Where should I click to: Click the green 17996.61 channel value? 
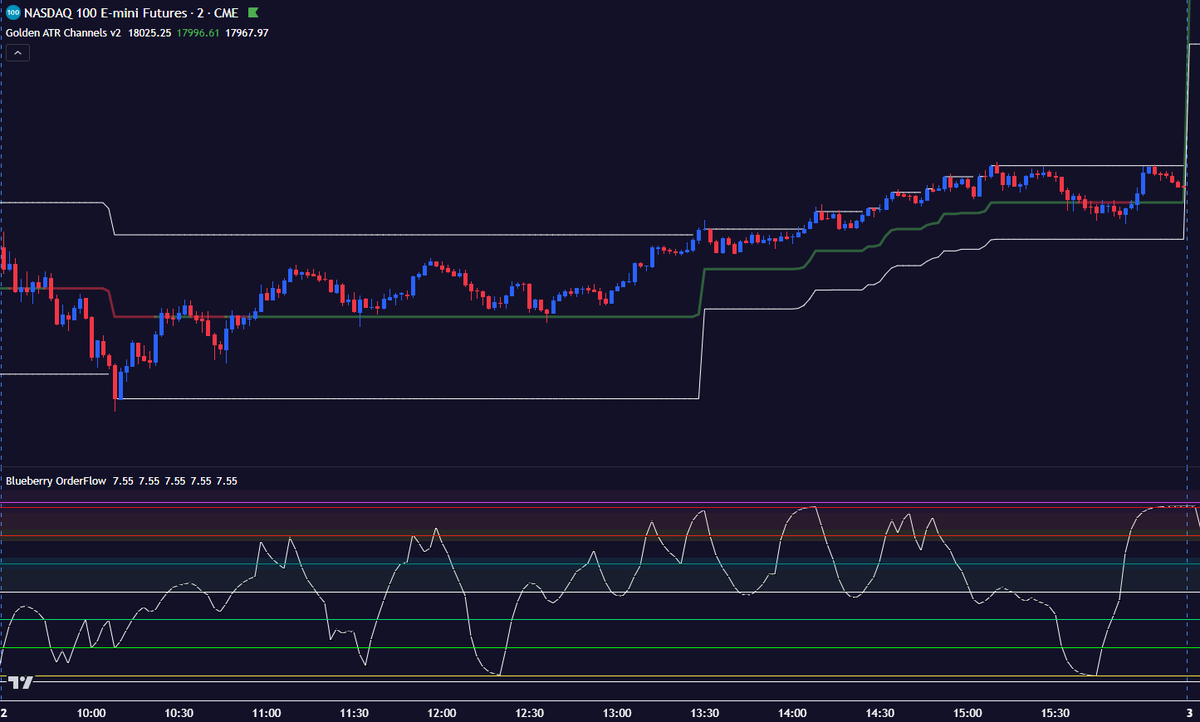point(198,32)
